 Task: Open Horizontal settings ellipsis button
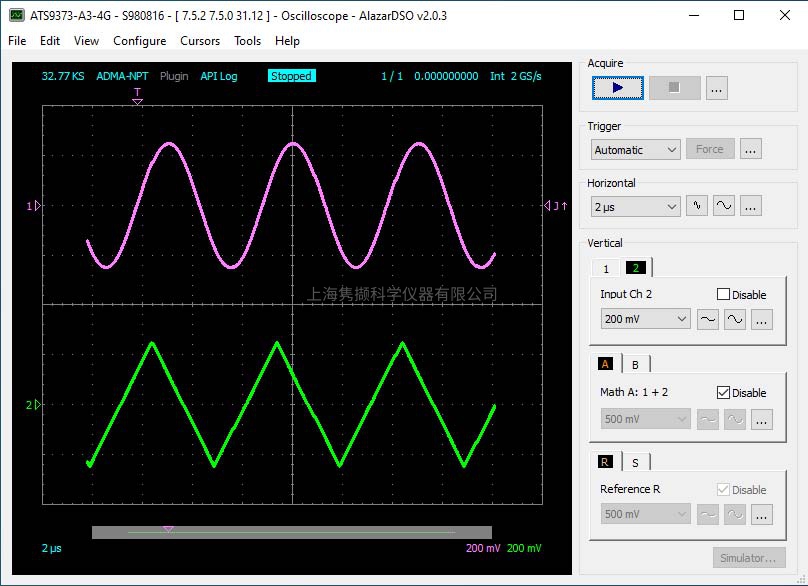(750, 206)
